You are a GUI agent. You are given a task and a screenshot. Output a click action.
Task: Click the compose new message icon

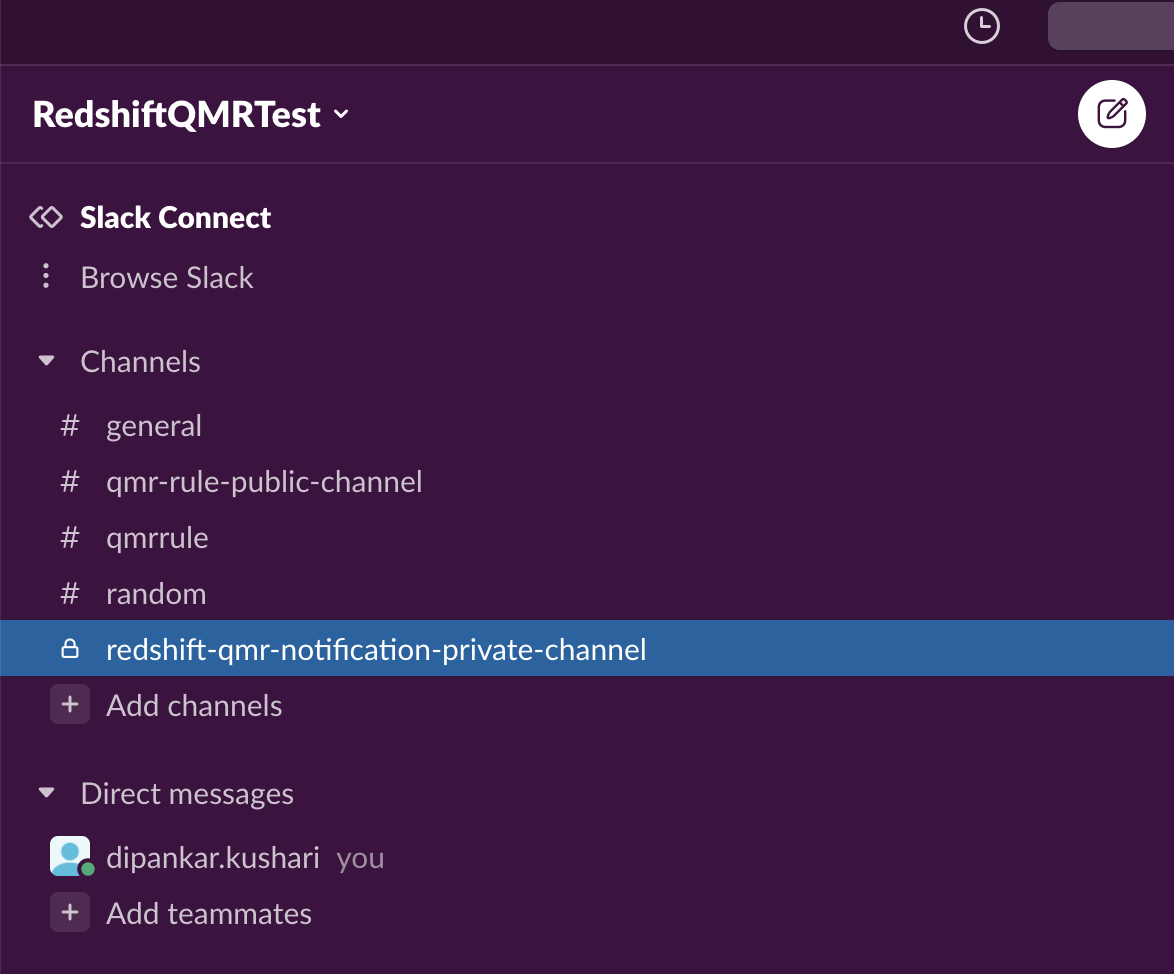pos(1111,113)
